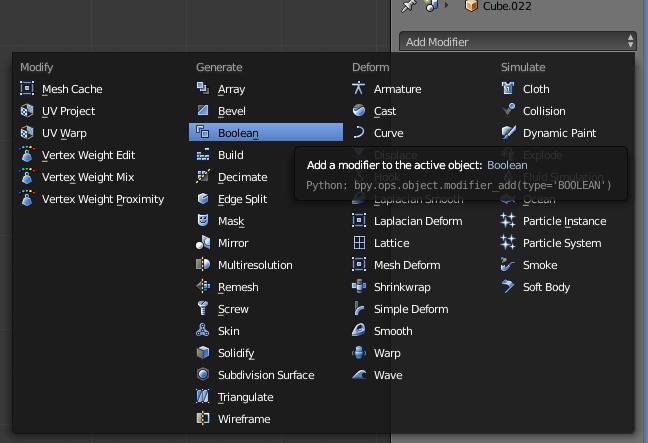
Task: Click the Edge Split modifier icon
Action: point(202,198)
